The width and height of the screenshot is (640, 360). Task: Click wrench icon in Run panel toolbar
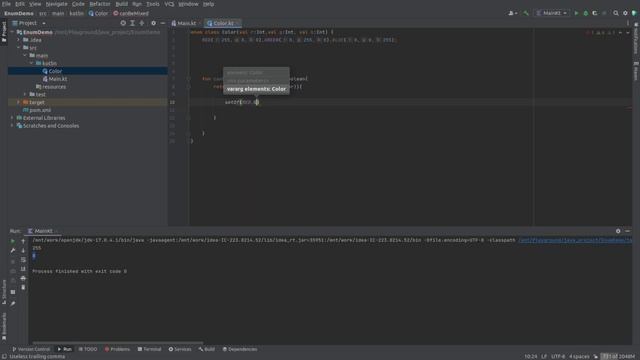click(x=13, y=251)
